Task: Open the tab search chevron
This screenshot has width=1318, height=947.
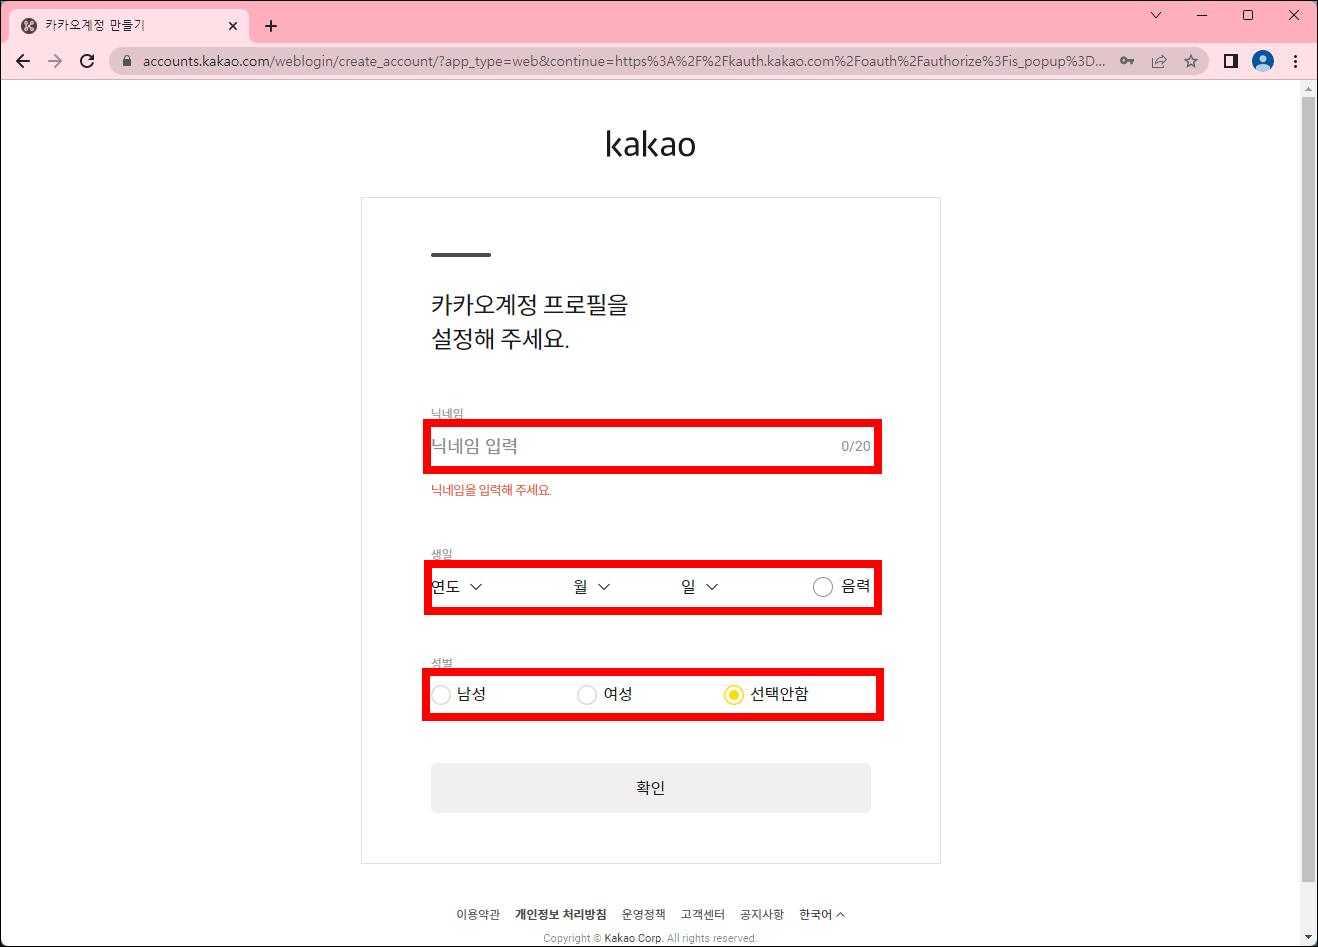Action: pyautogui.click(x=1156, y=15)
